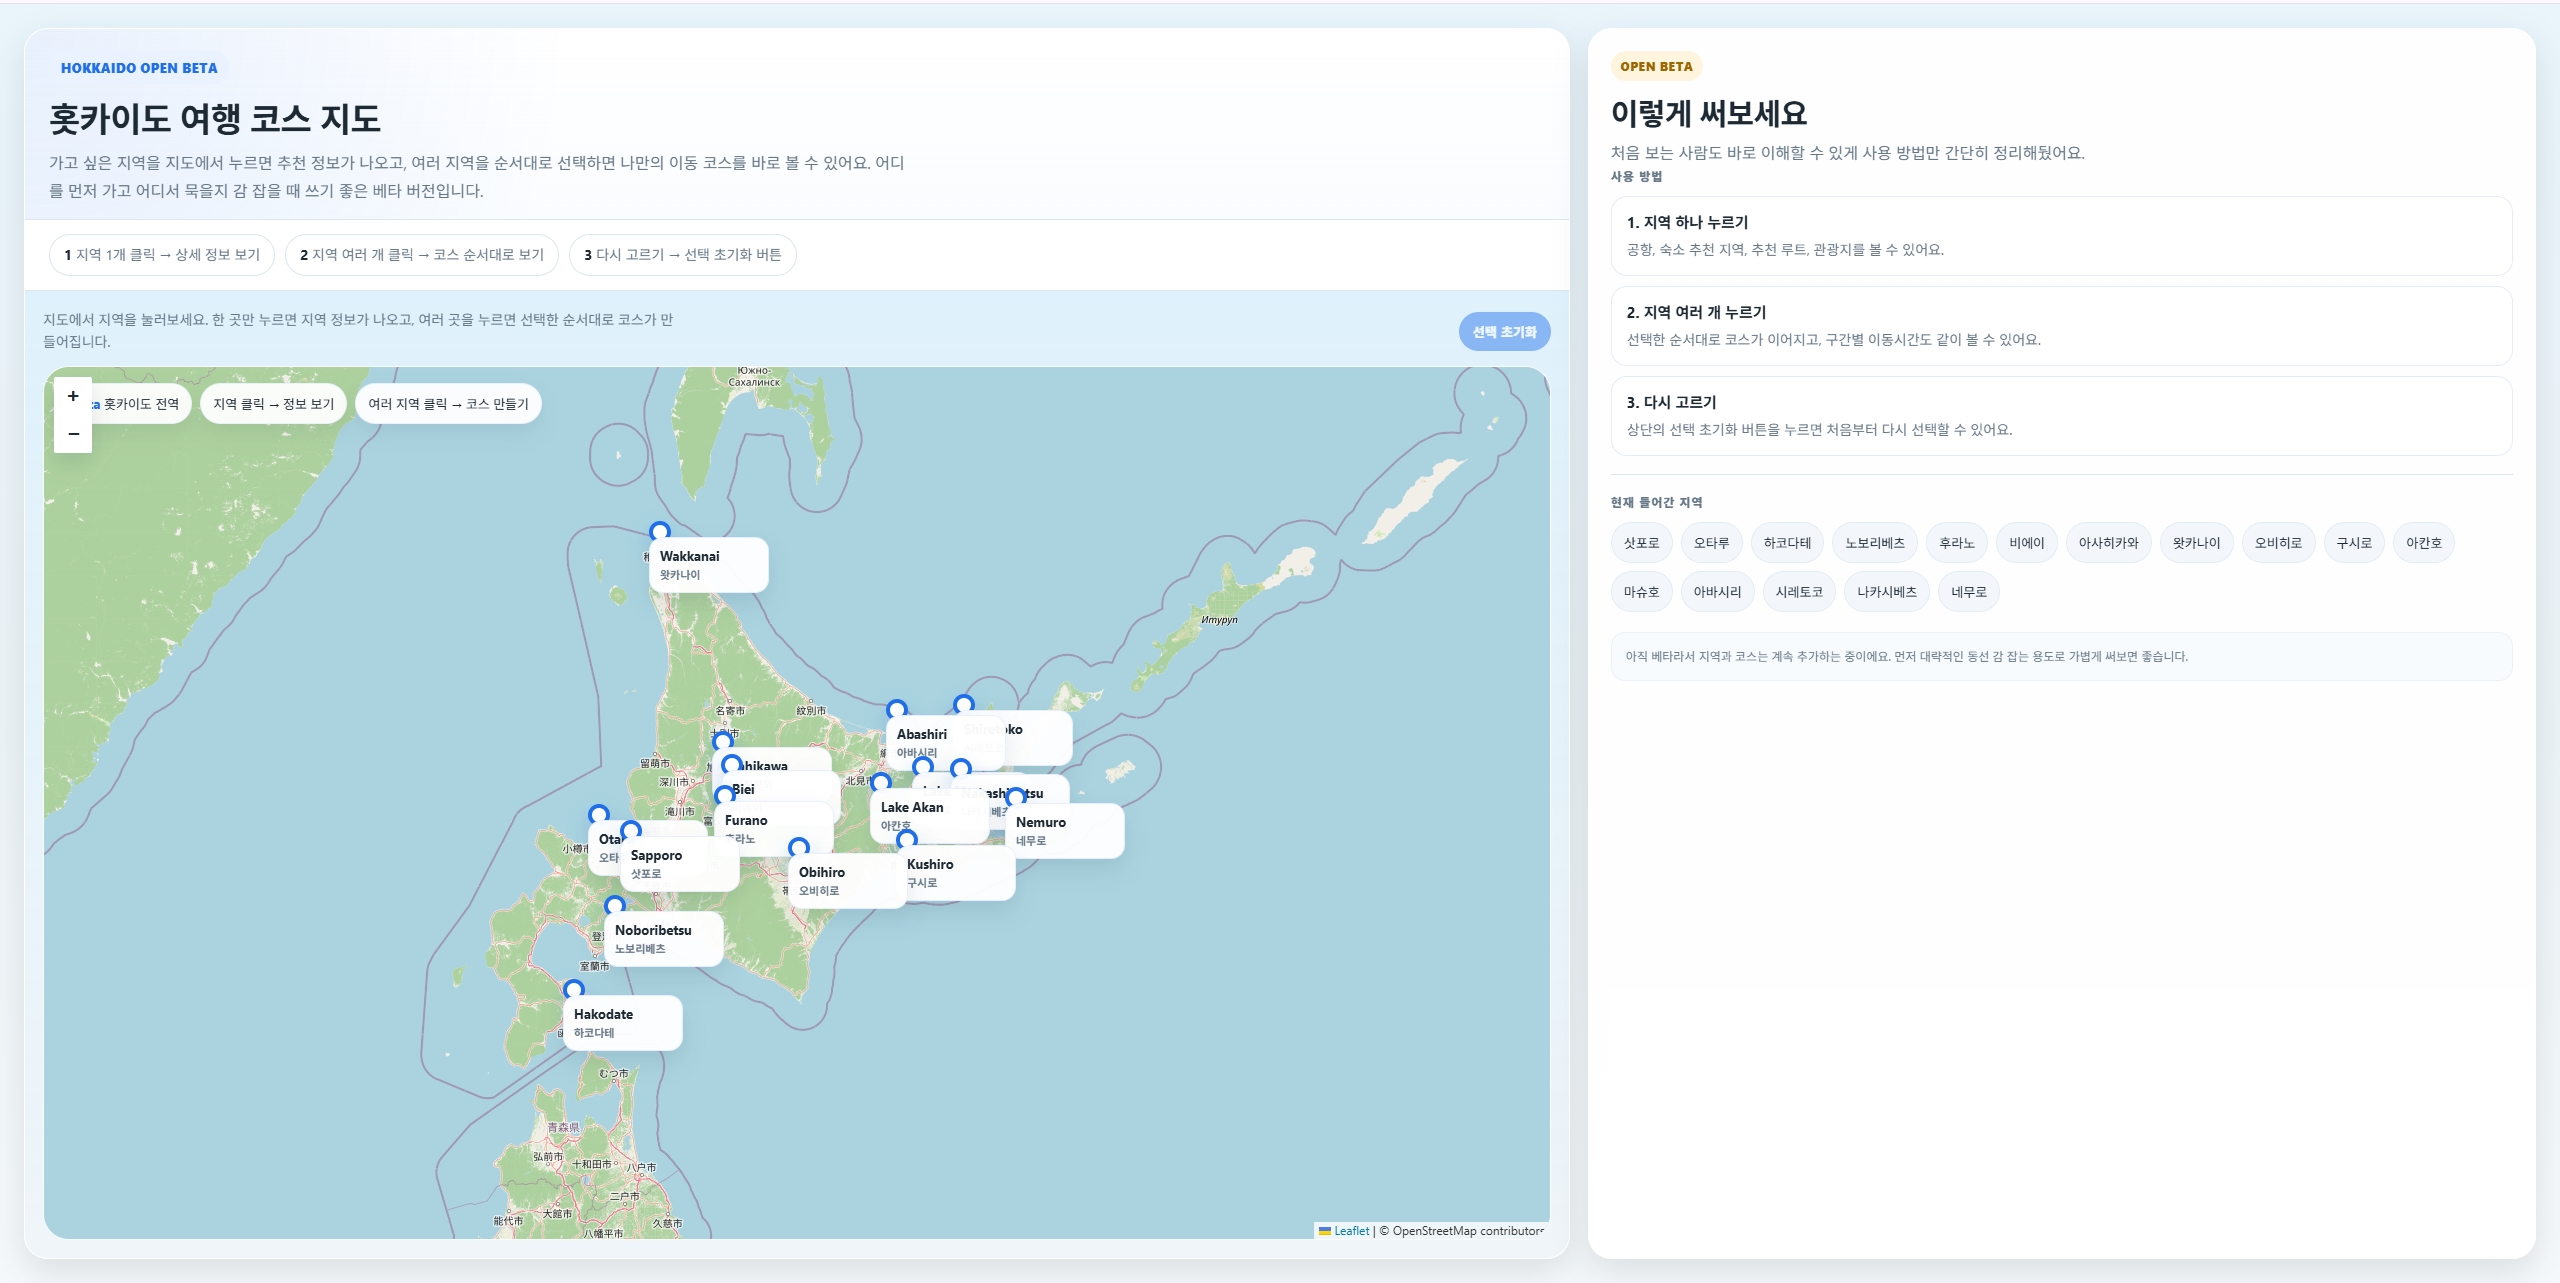The height and width of the screenshot is (1283, 2560).
Task: Click the 구시로 region chip
Action: 2354,543
